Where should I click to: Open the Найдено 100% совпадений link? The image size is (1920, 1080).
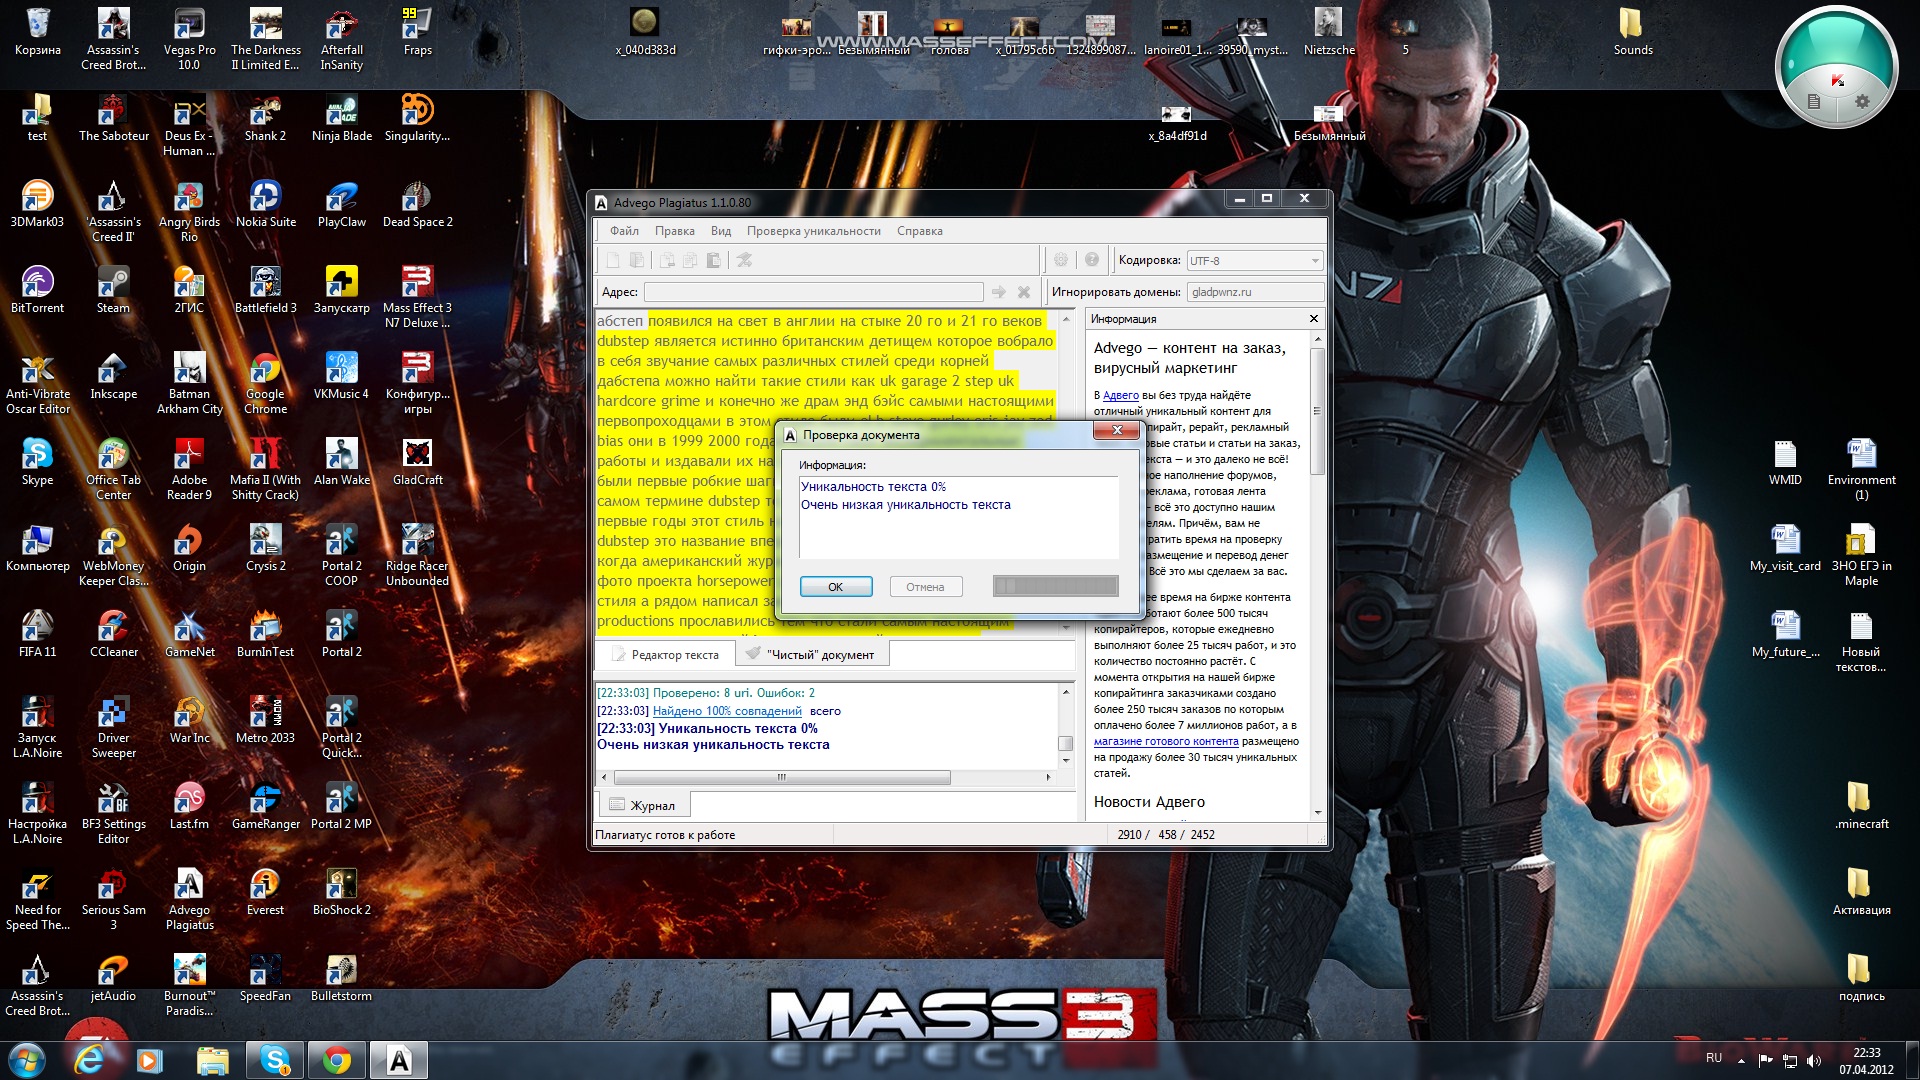click(x=727, y=711)
